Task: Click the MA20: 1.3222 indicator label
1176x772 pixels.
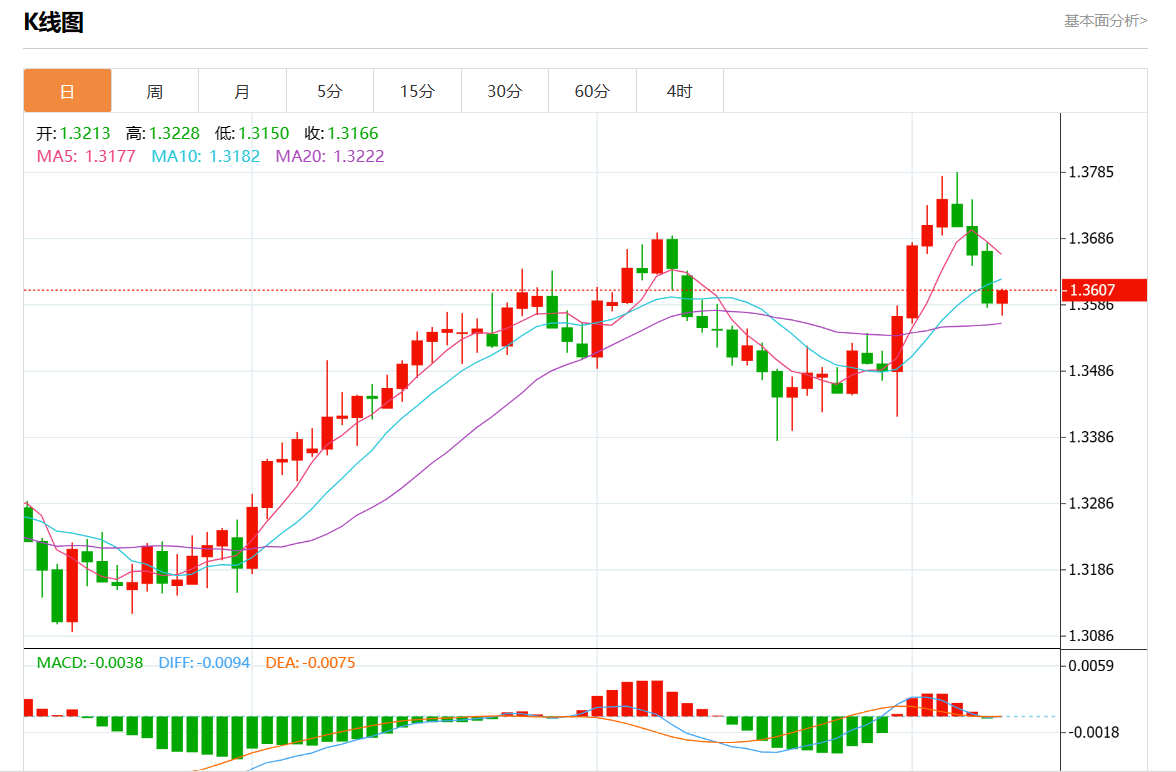Action: coord(330,156)
